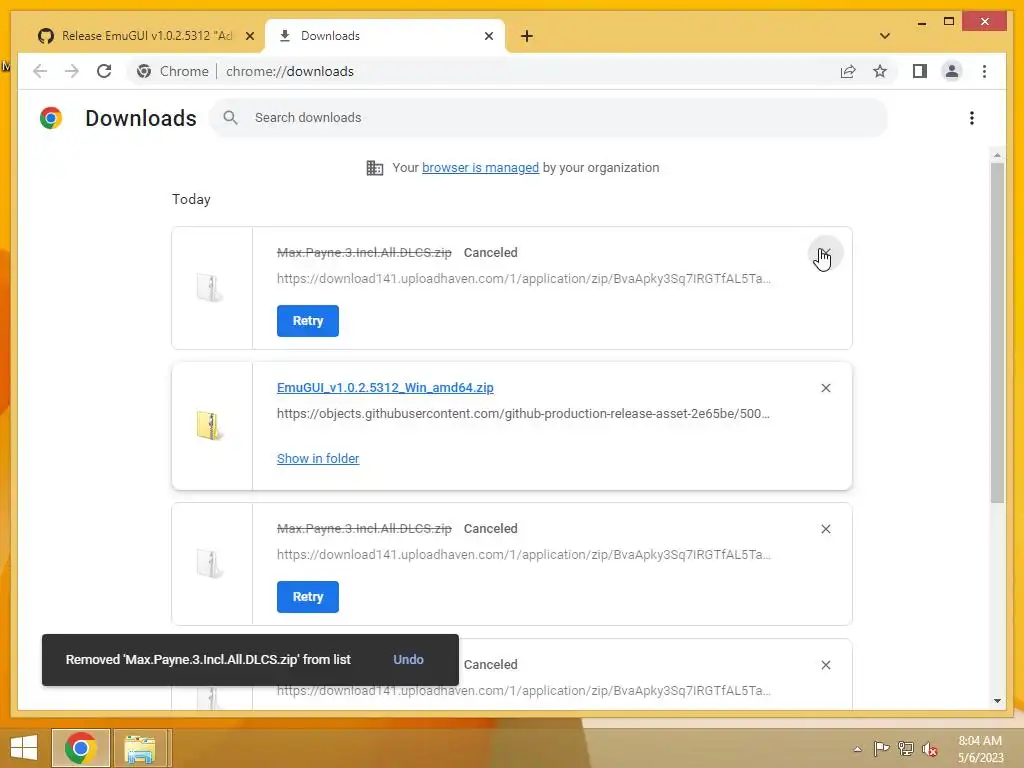The height and width of the screenshot is (768, 1024).
Task: Open the EmuGUI_v1.0.2.5312_Win_amd64.zip file link
Action: pyautogui.click(x=385, y=387)
